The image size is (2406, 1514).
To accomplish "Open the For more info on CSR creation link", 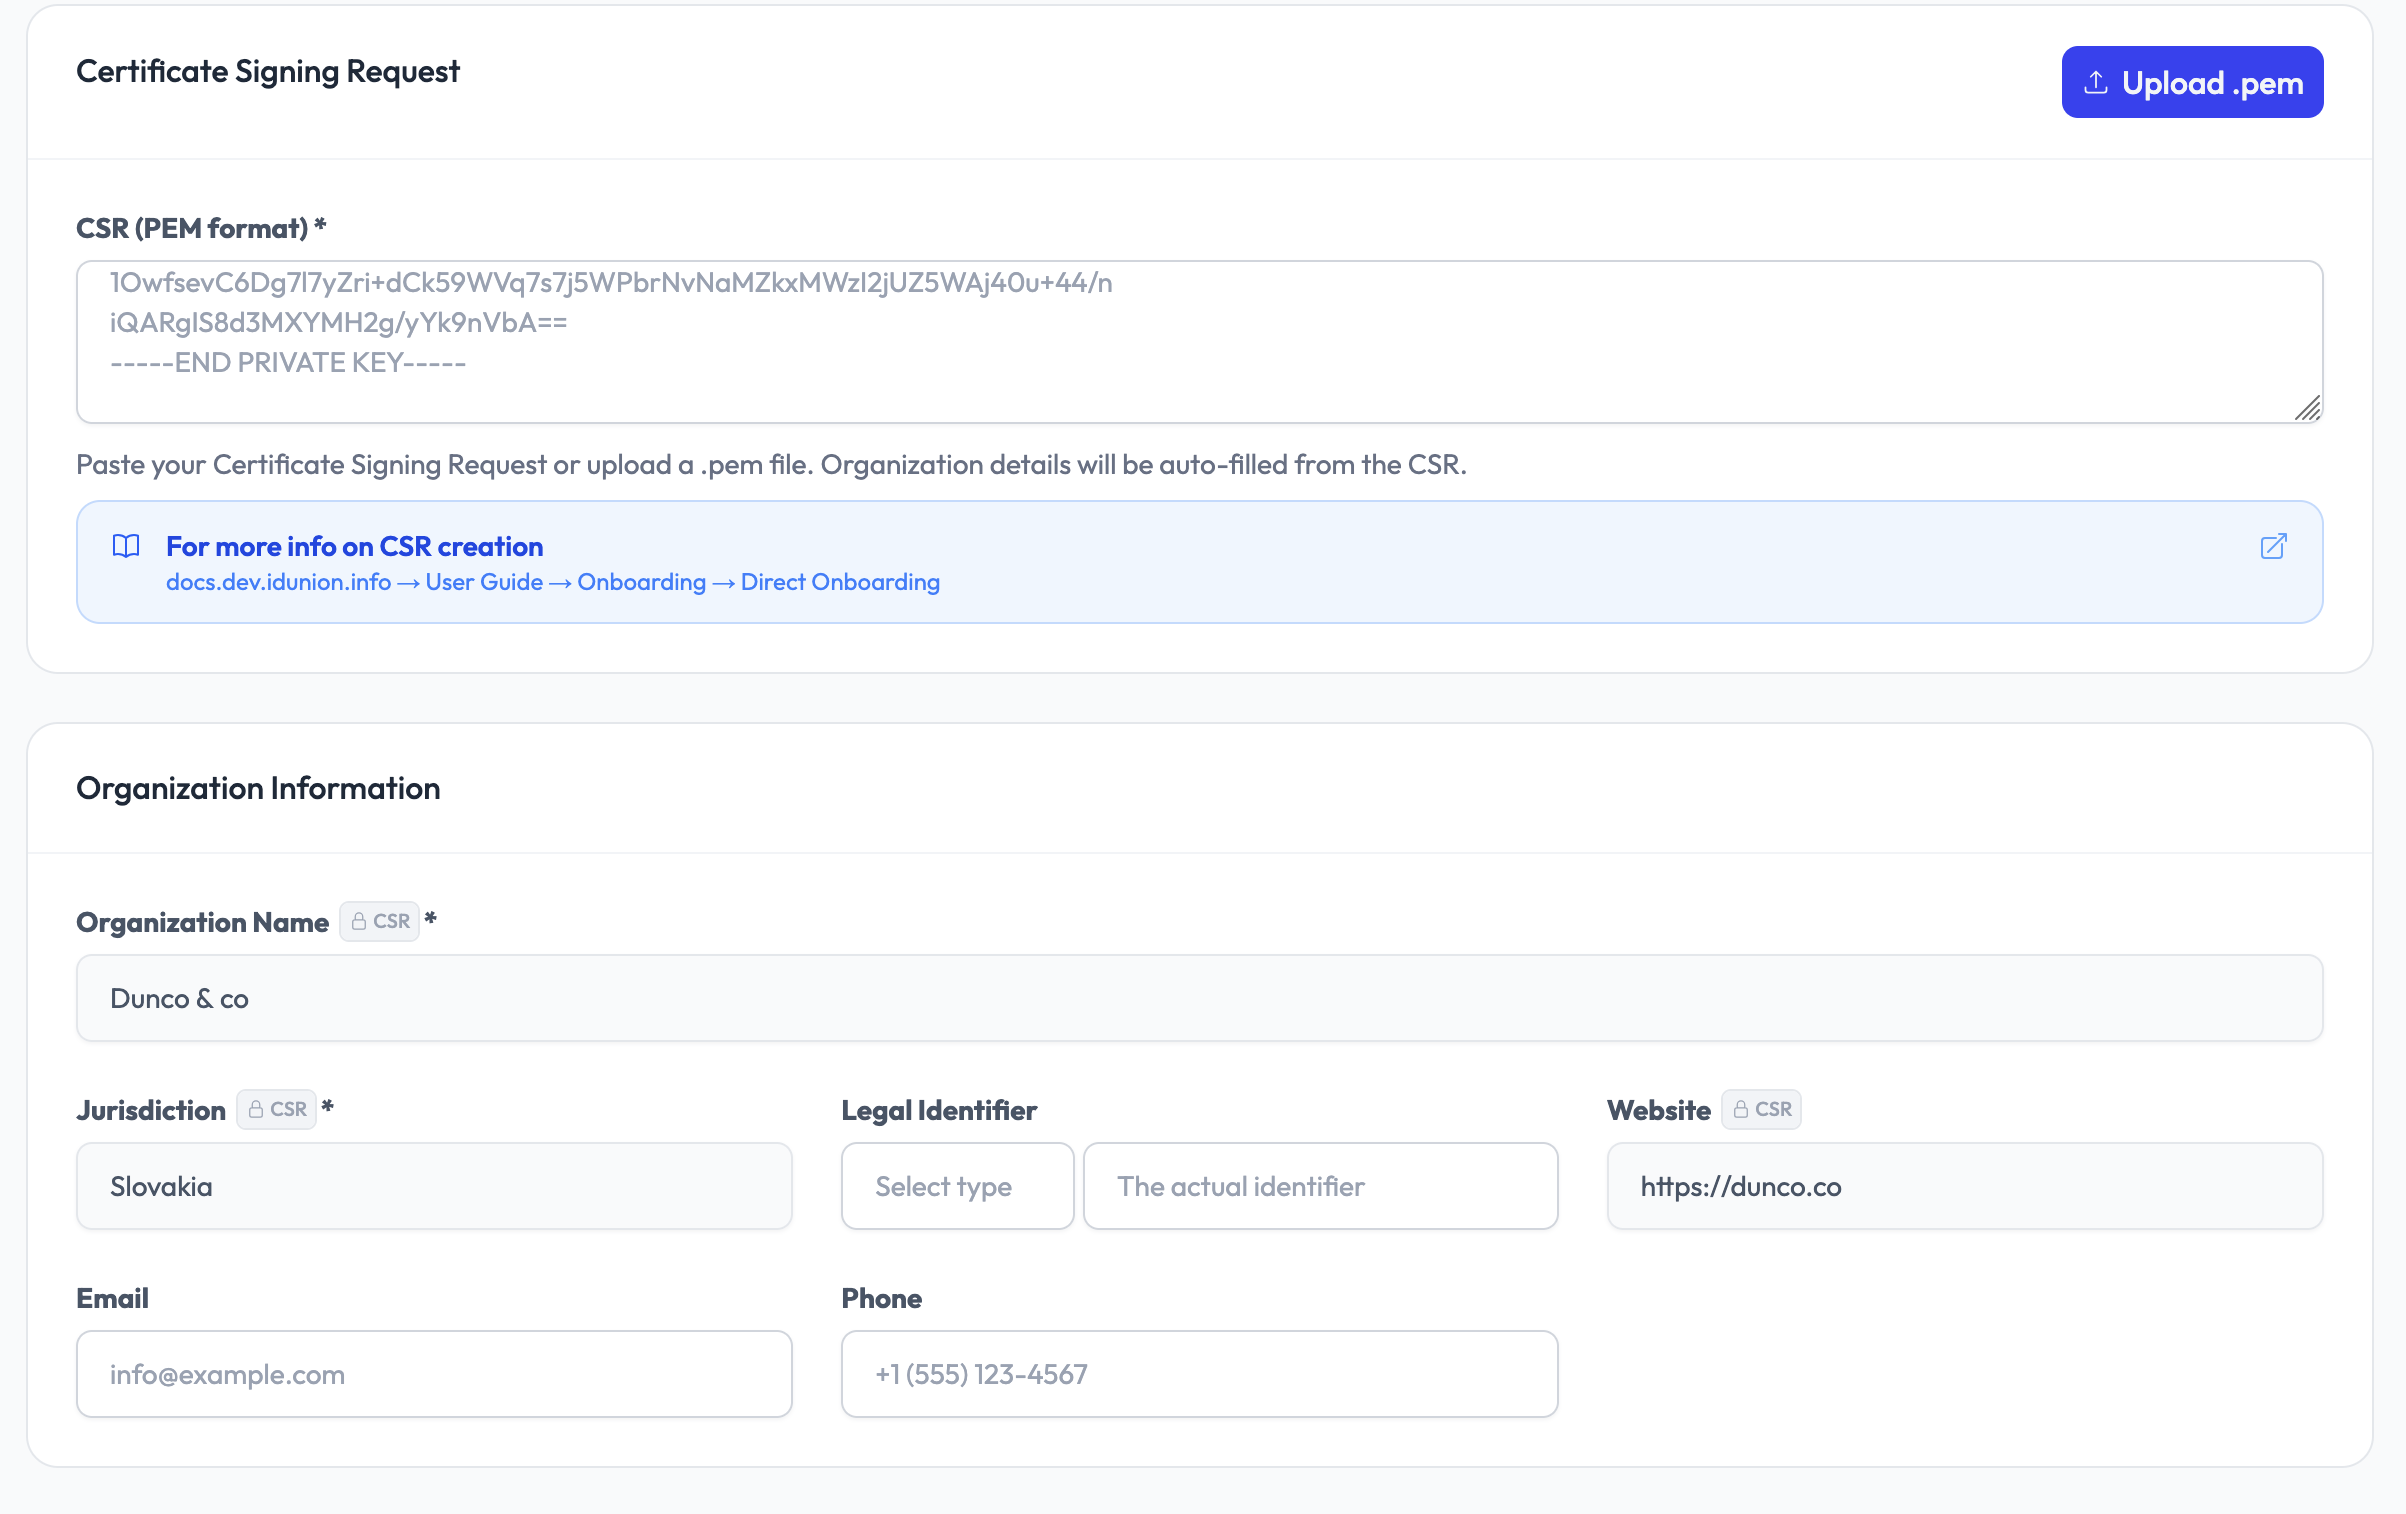I will coord(354,546).
